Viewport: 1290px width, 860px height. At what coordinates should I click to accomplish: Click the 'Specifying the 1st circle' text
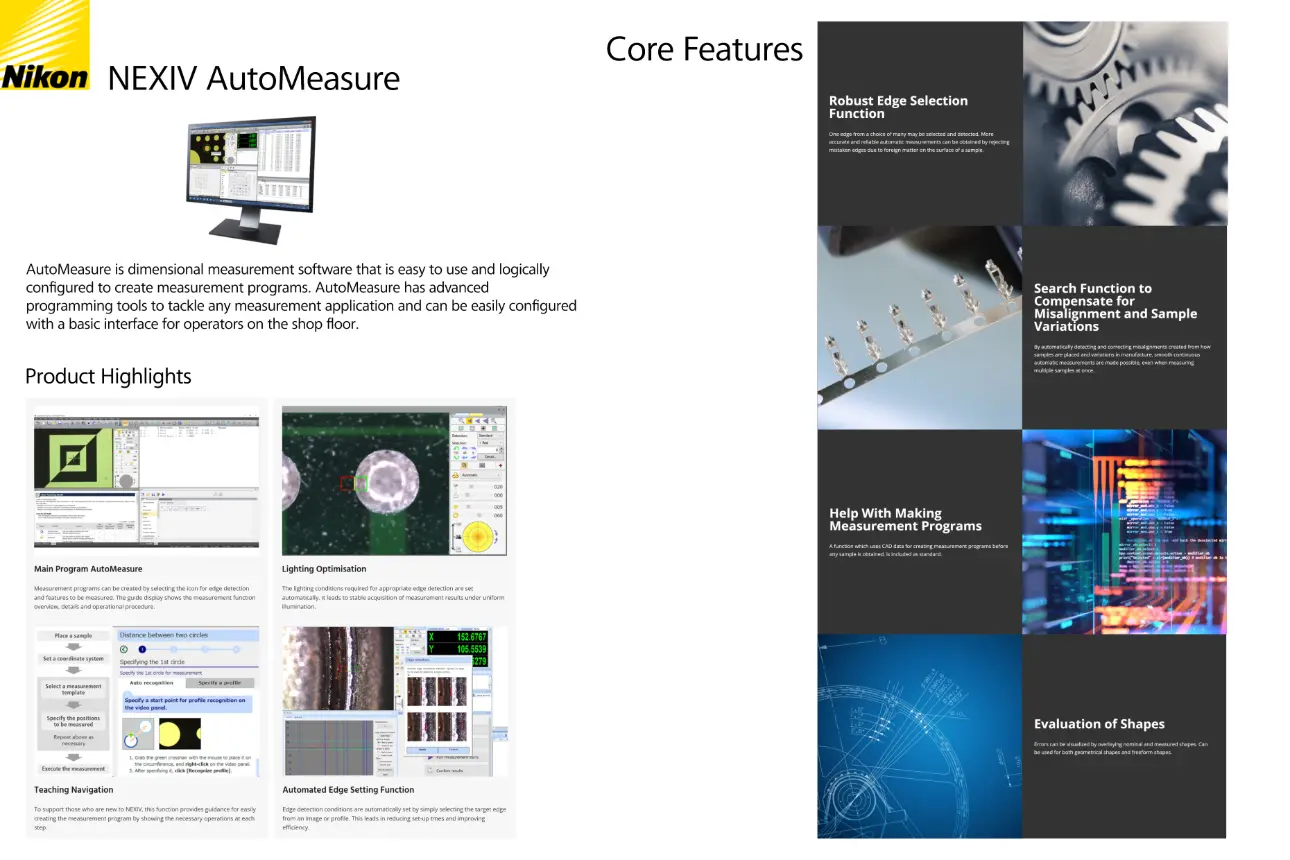point(152,662)
